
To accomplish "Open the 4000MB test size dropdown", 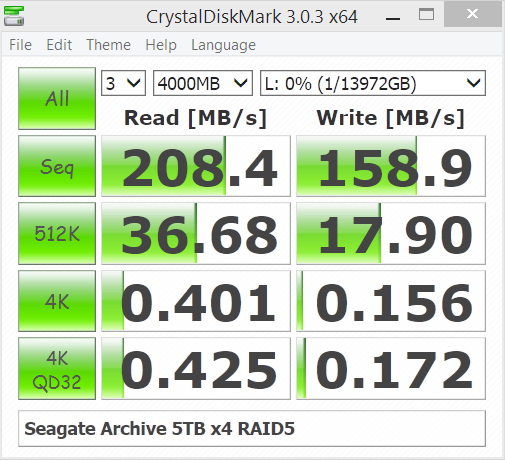I will [203, 83].
